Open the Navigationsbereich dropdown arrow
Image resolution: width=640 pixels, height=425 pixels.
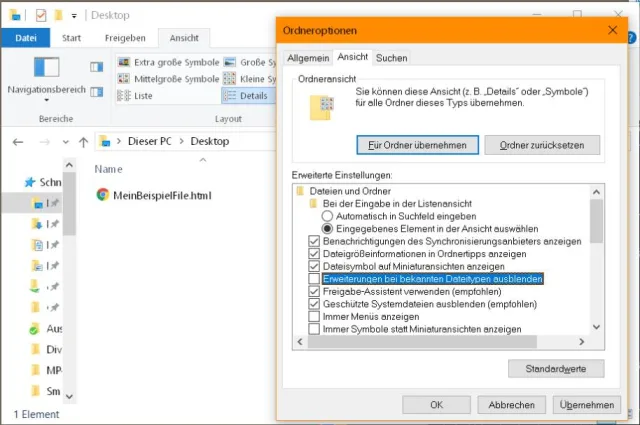pos(47,100)
